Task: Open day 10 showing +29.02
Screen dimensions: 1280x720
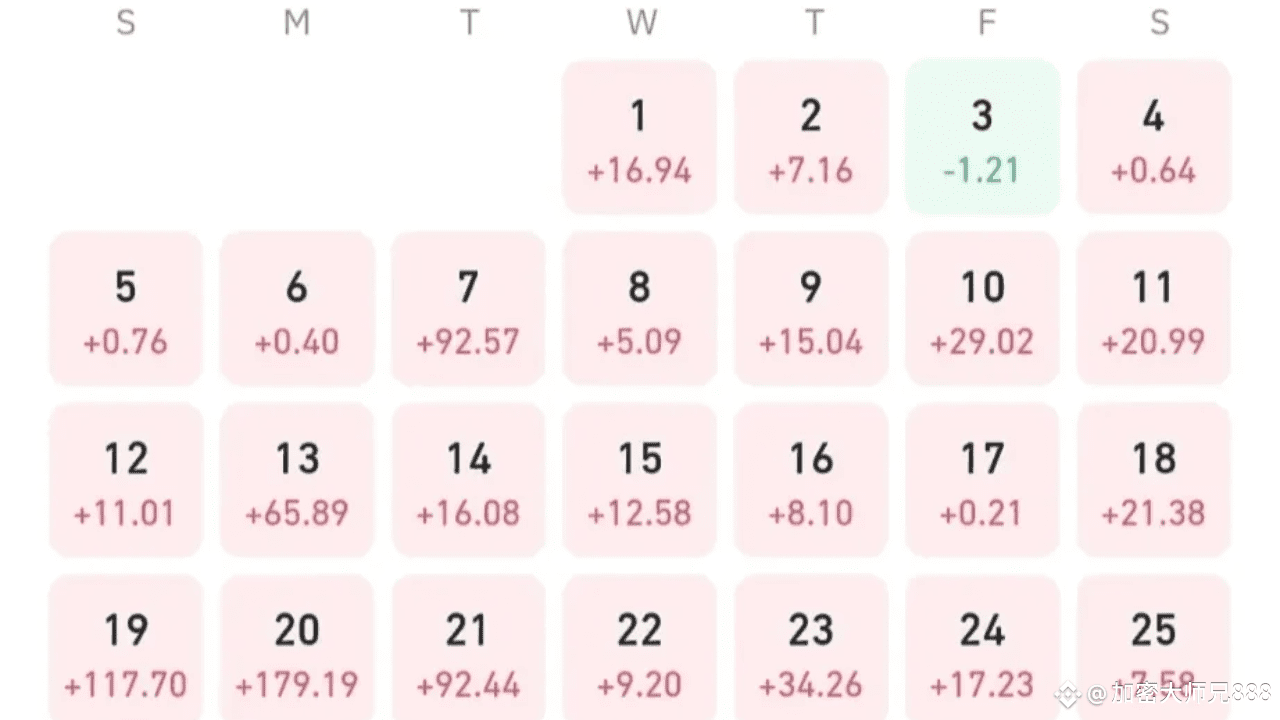Action: pyautogui.click(x=982, y=309)
